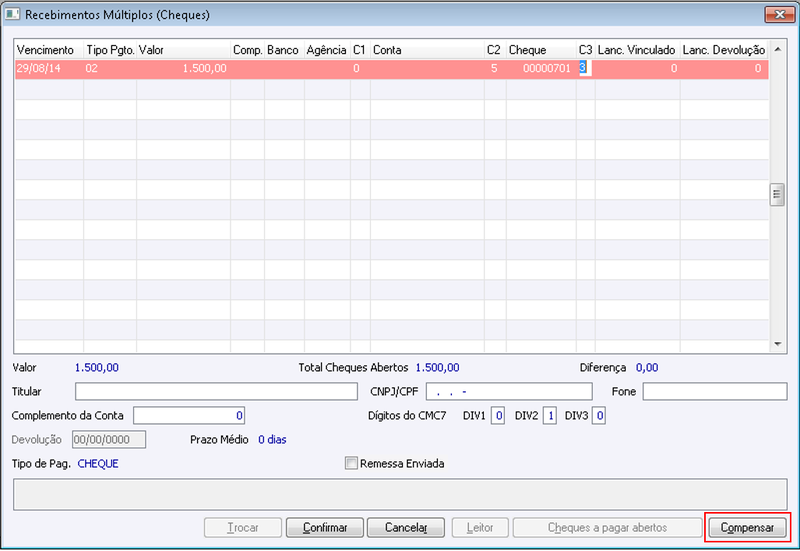
Task: Click the disabled Trocar button
Action: (243, 528)
